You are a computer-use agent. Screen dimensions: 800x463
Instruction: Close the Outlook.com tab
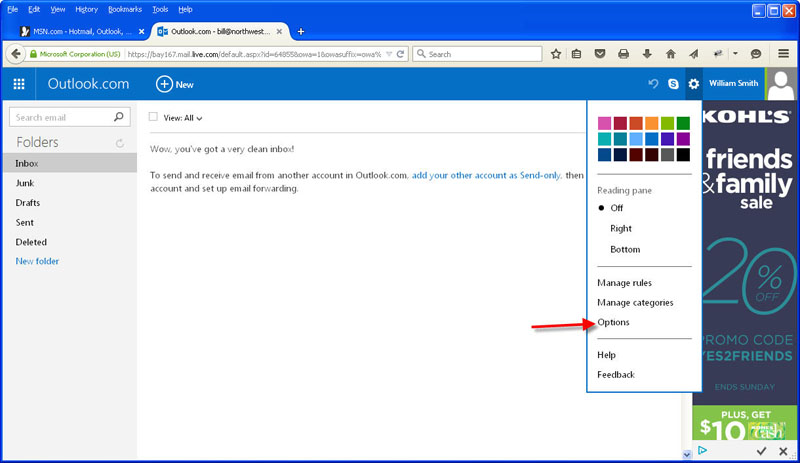click(x=279, y=32)
